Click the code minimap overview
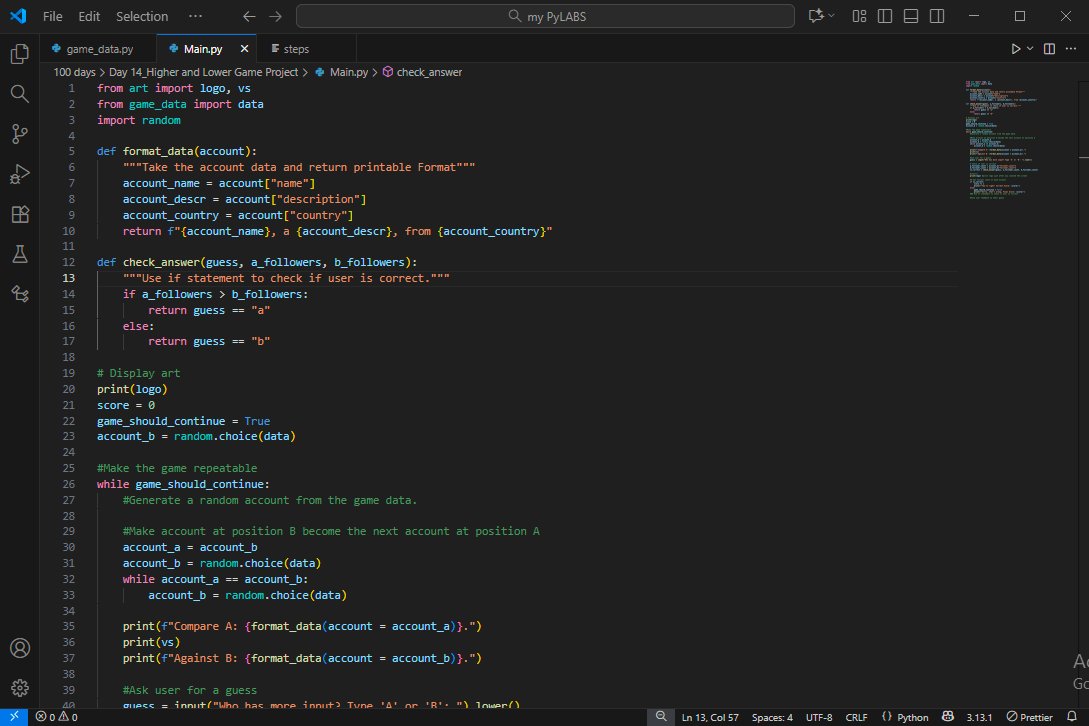 (1002, 140)
